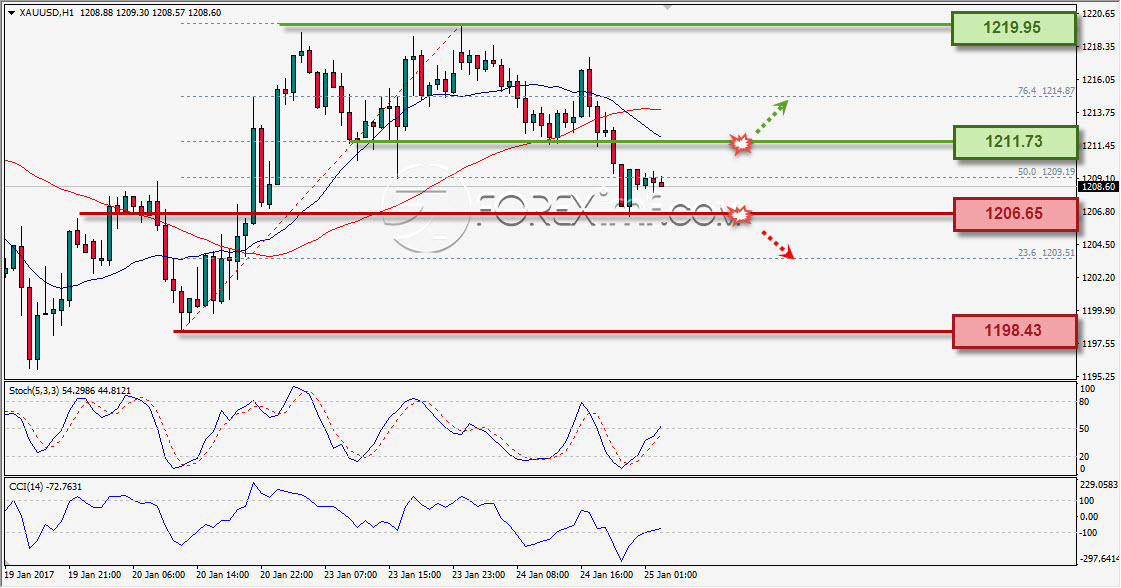The width and height of the screenshot is (1121, 588).
Task: Click the chart shift triangle at top
Action: tap(667, 7)
